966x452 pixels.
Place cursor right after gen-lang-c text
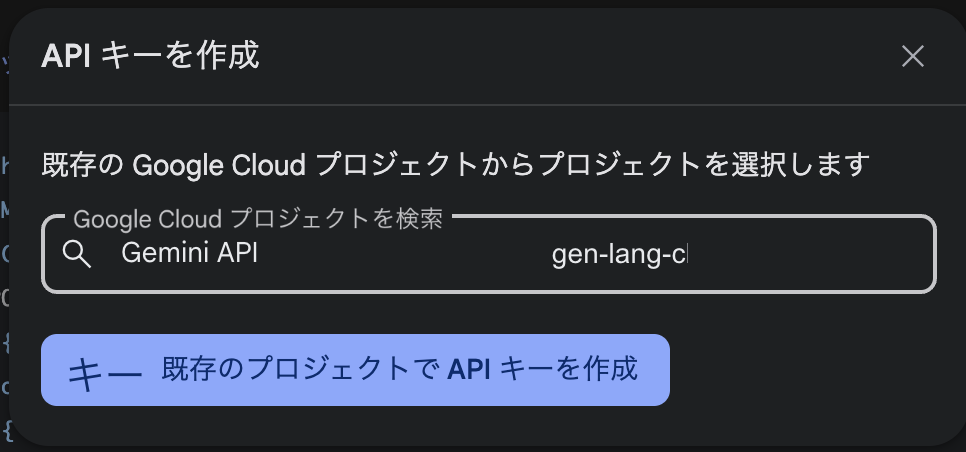(x=689, y=254)
